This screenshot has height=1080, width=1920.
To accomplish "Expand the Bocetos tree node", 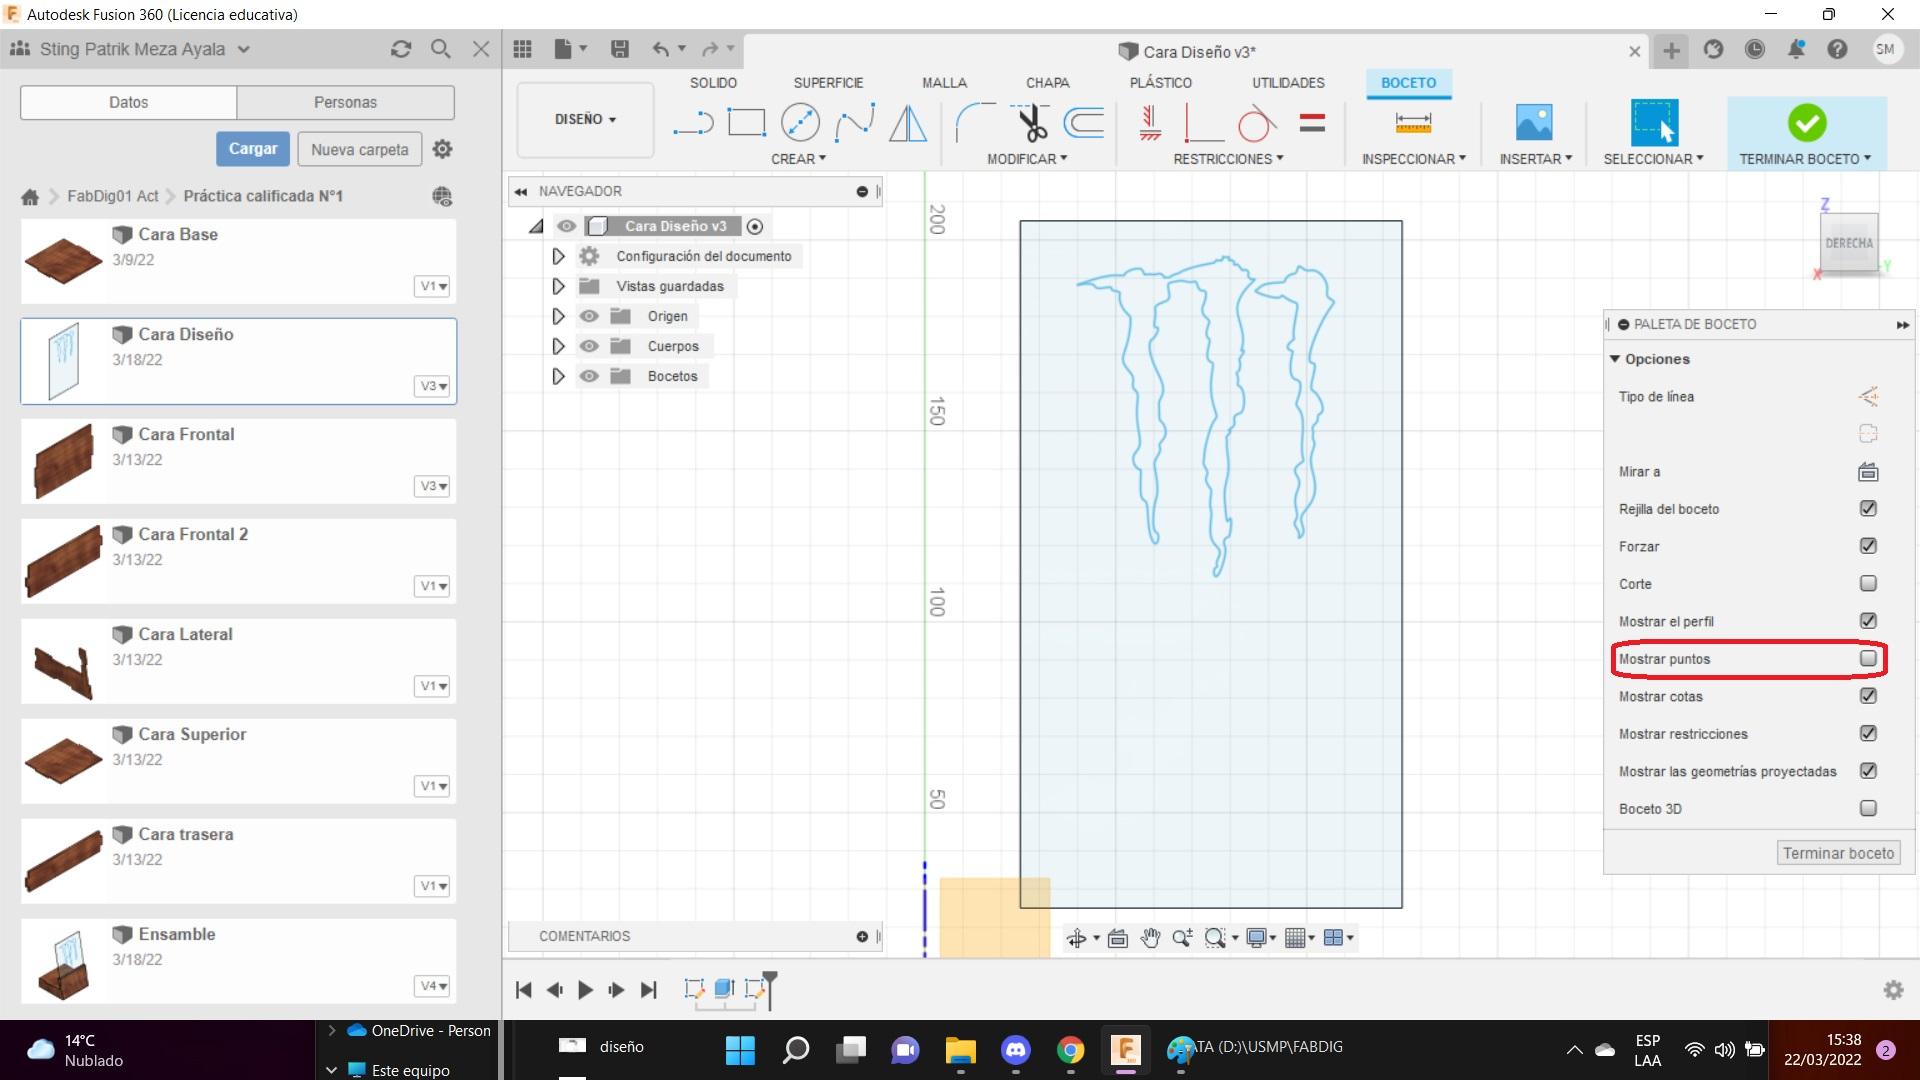I will [x=558, y=376].
